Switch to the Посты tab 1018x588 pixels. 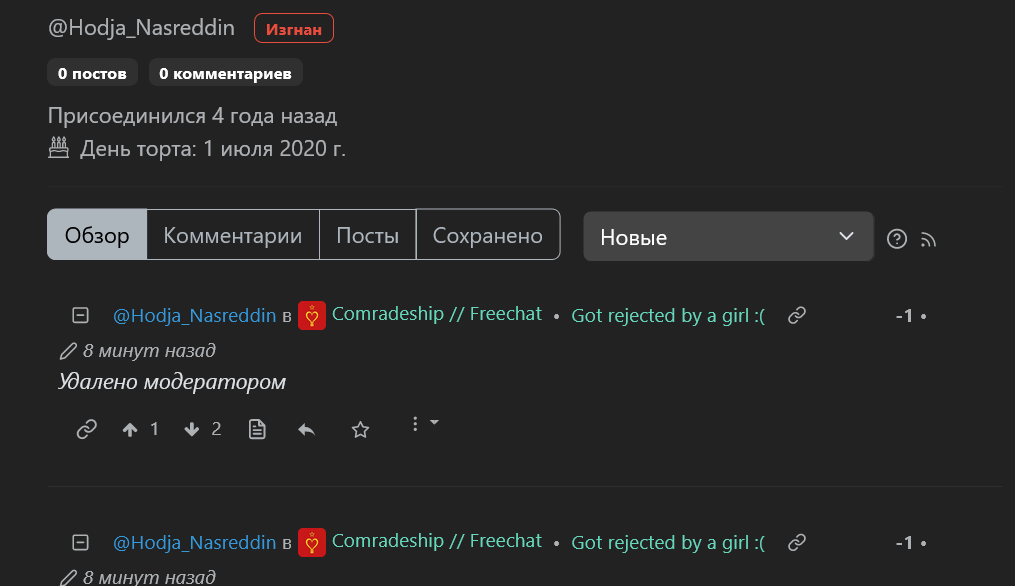tap(367, 235)
